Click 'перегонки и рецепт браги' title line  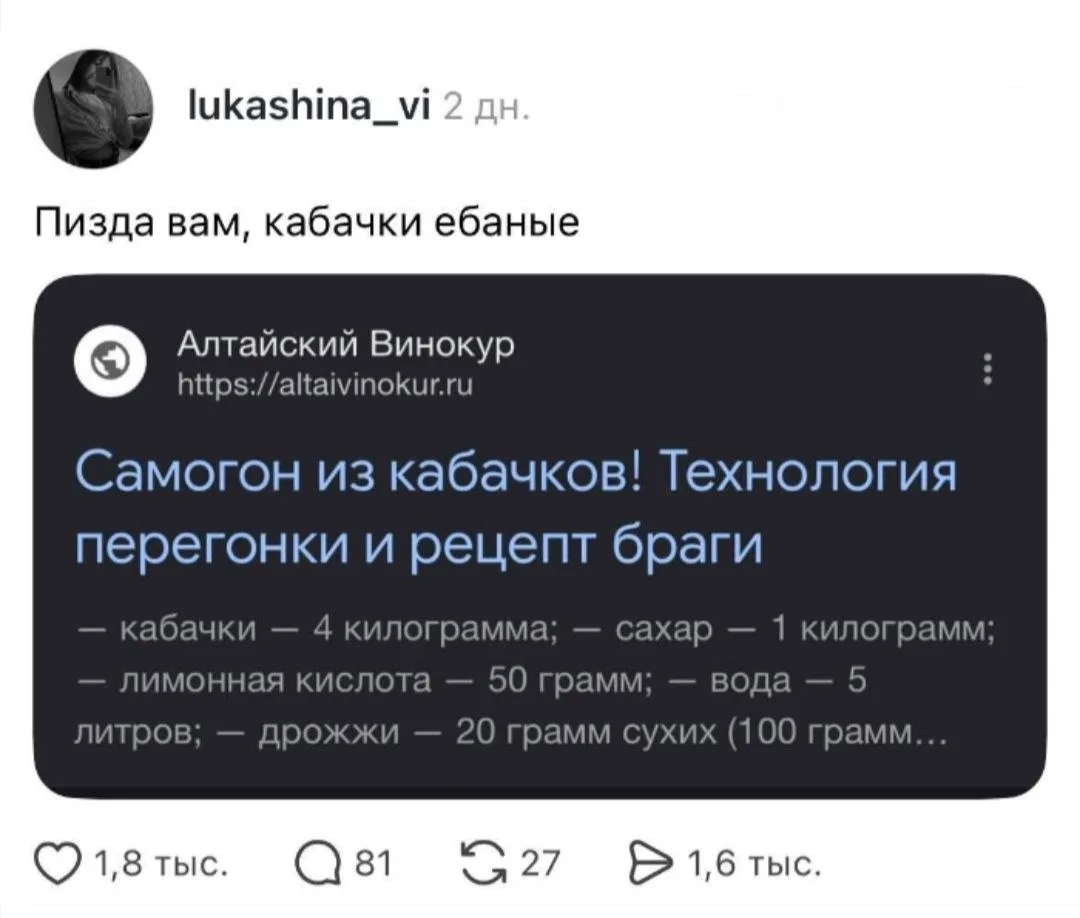[x=419, y=545]
